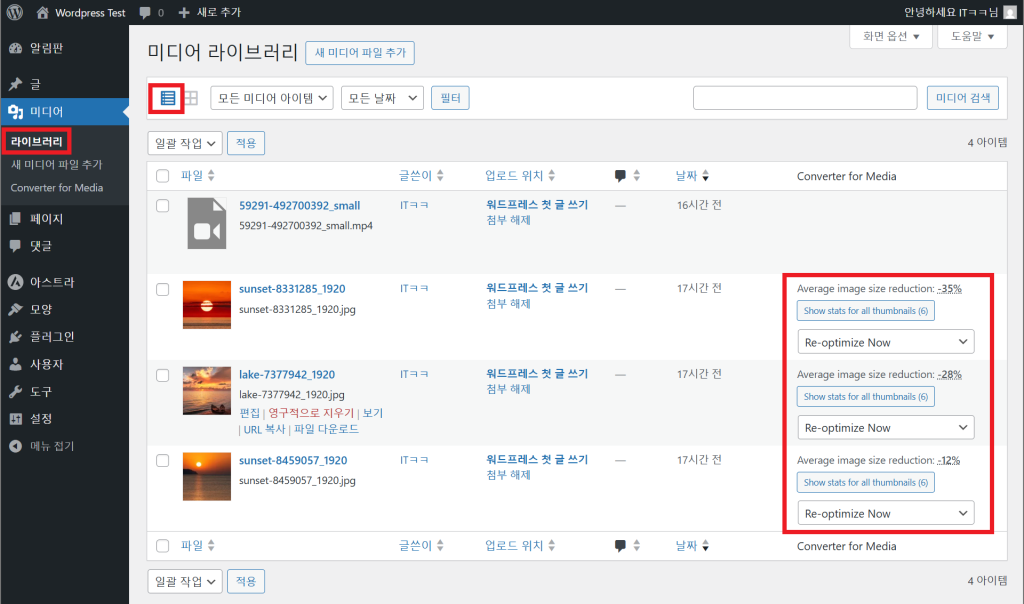The width and height of the screenshot is (1024, 604).
Task: Click the plus 새로 추가 admin bar item
Action: coord(210,12)
